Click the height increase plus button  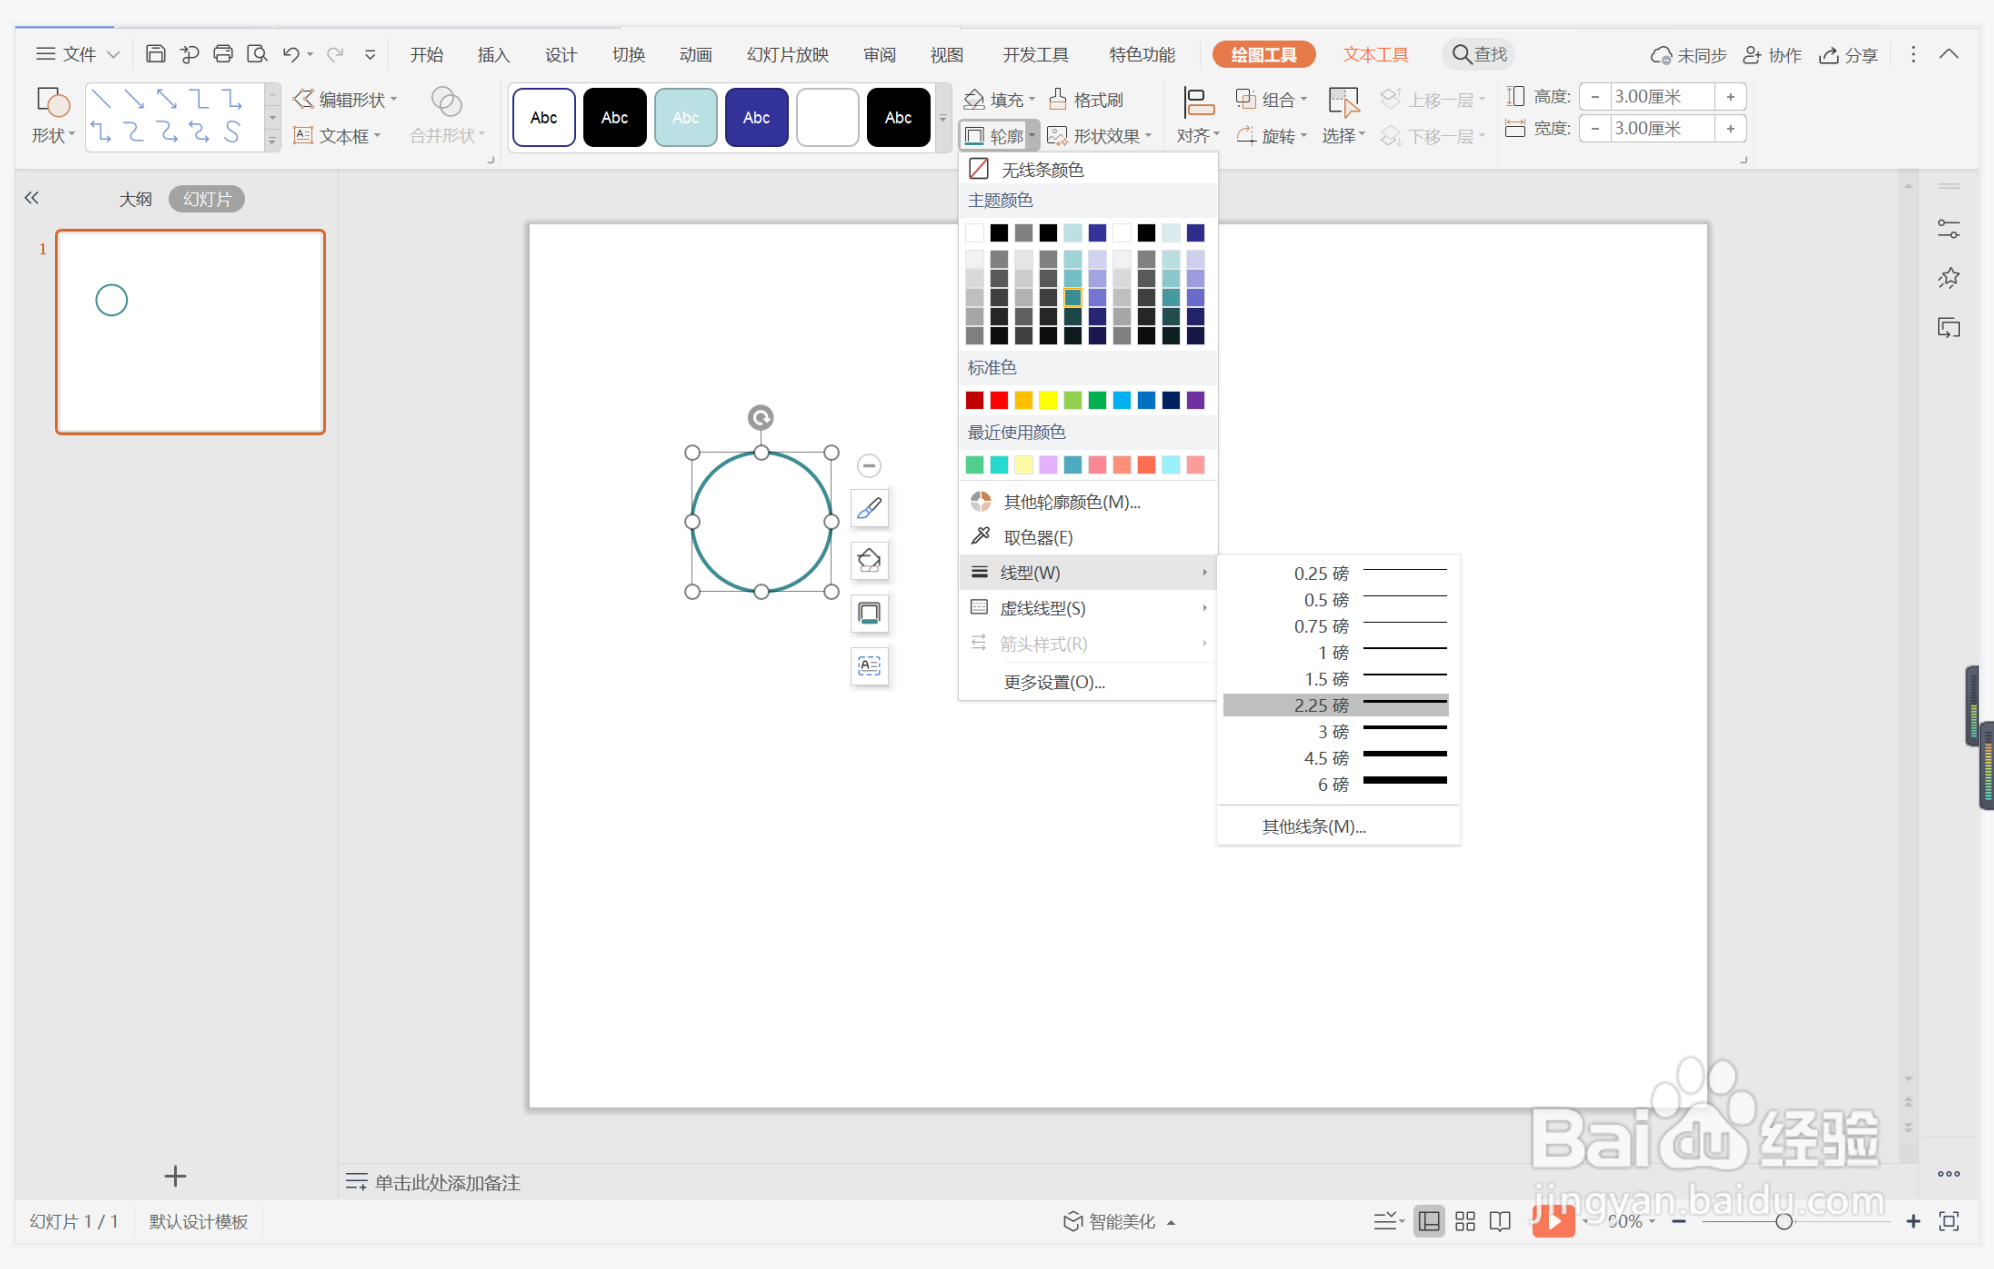click(x=1730, y=97)
